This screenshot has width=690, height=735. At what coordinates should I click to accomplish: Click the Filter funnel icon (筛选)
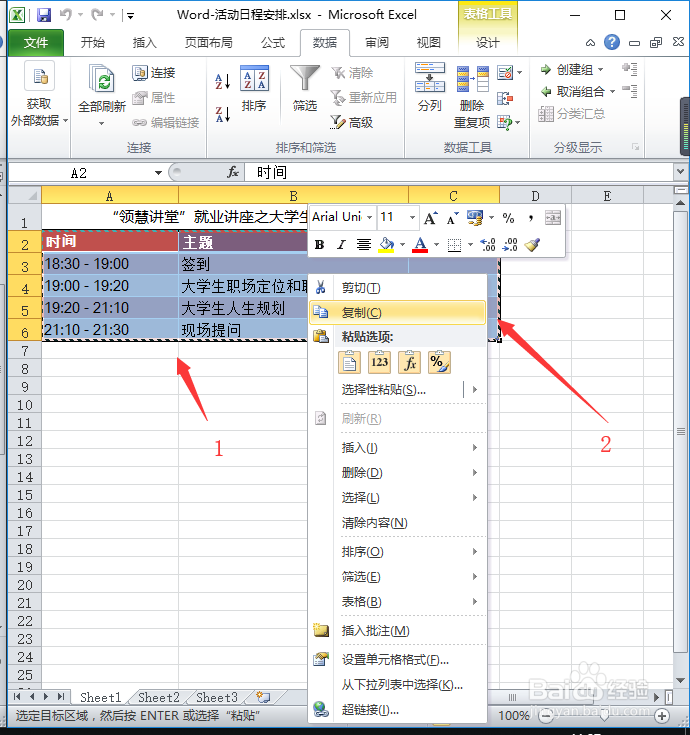(305, 78)
